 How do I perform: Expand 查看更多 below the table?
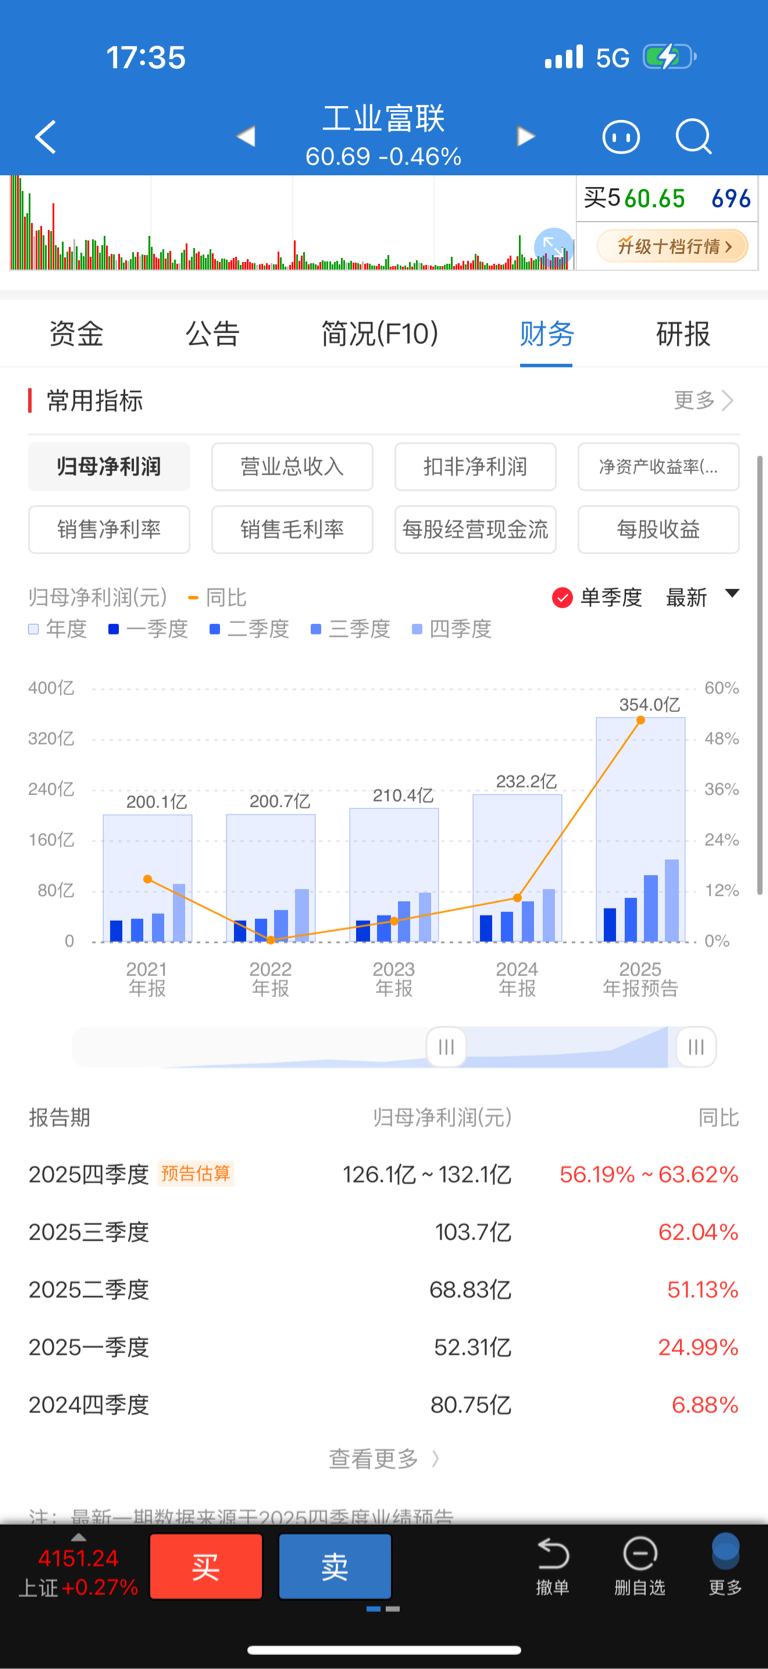[x=384, y=1459]
